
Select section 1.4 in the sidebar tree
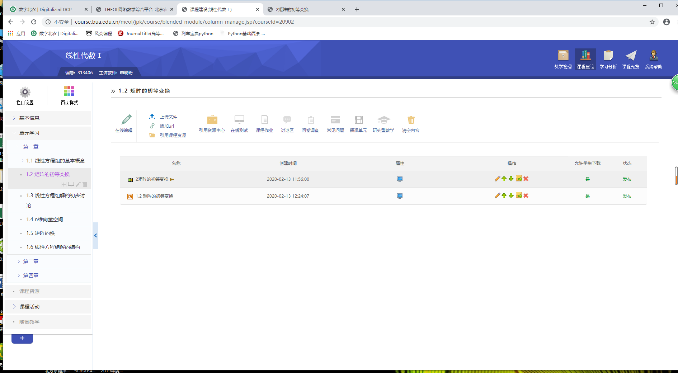(45, 219)
